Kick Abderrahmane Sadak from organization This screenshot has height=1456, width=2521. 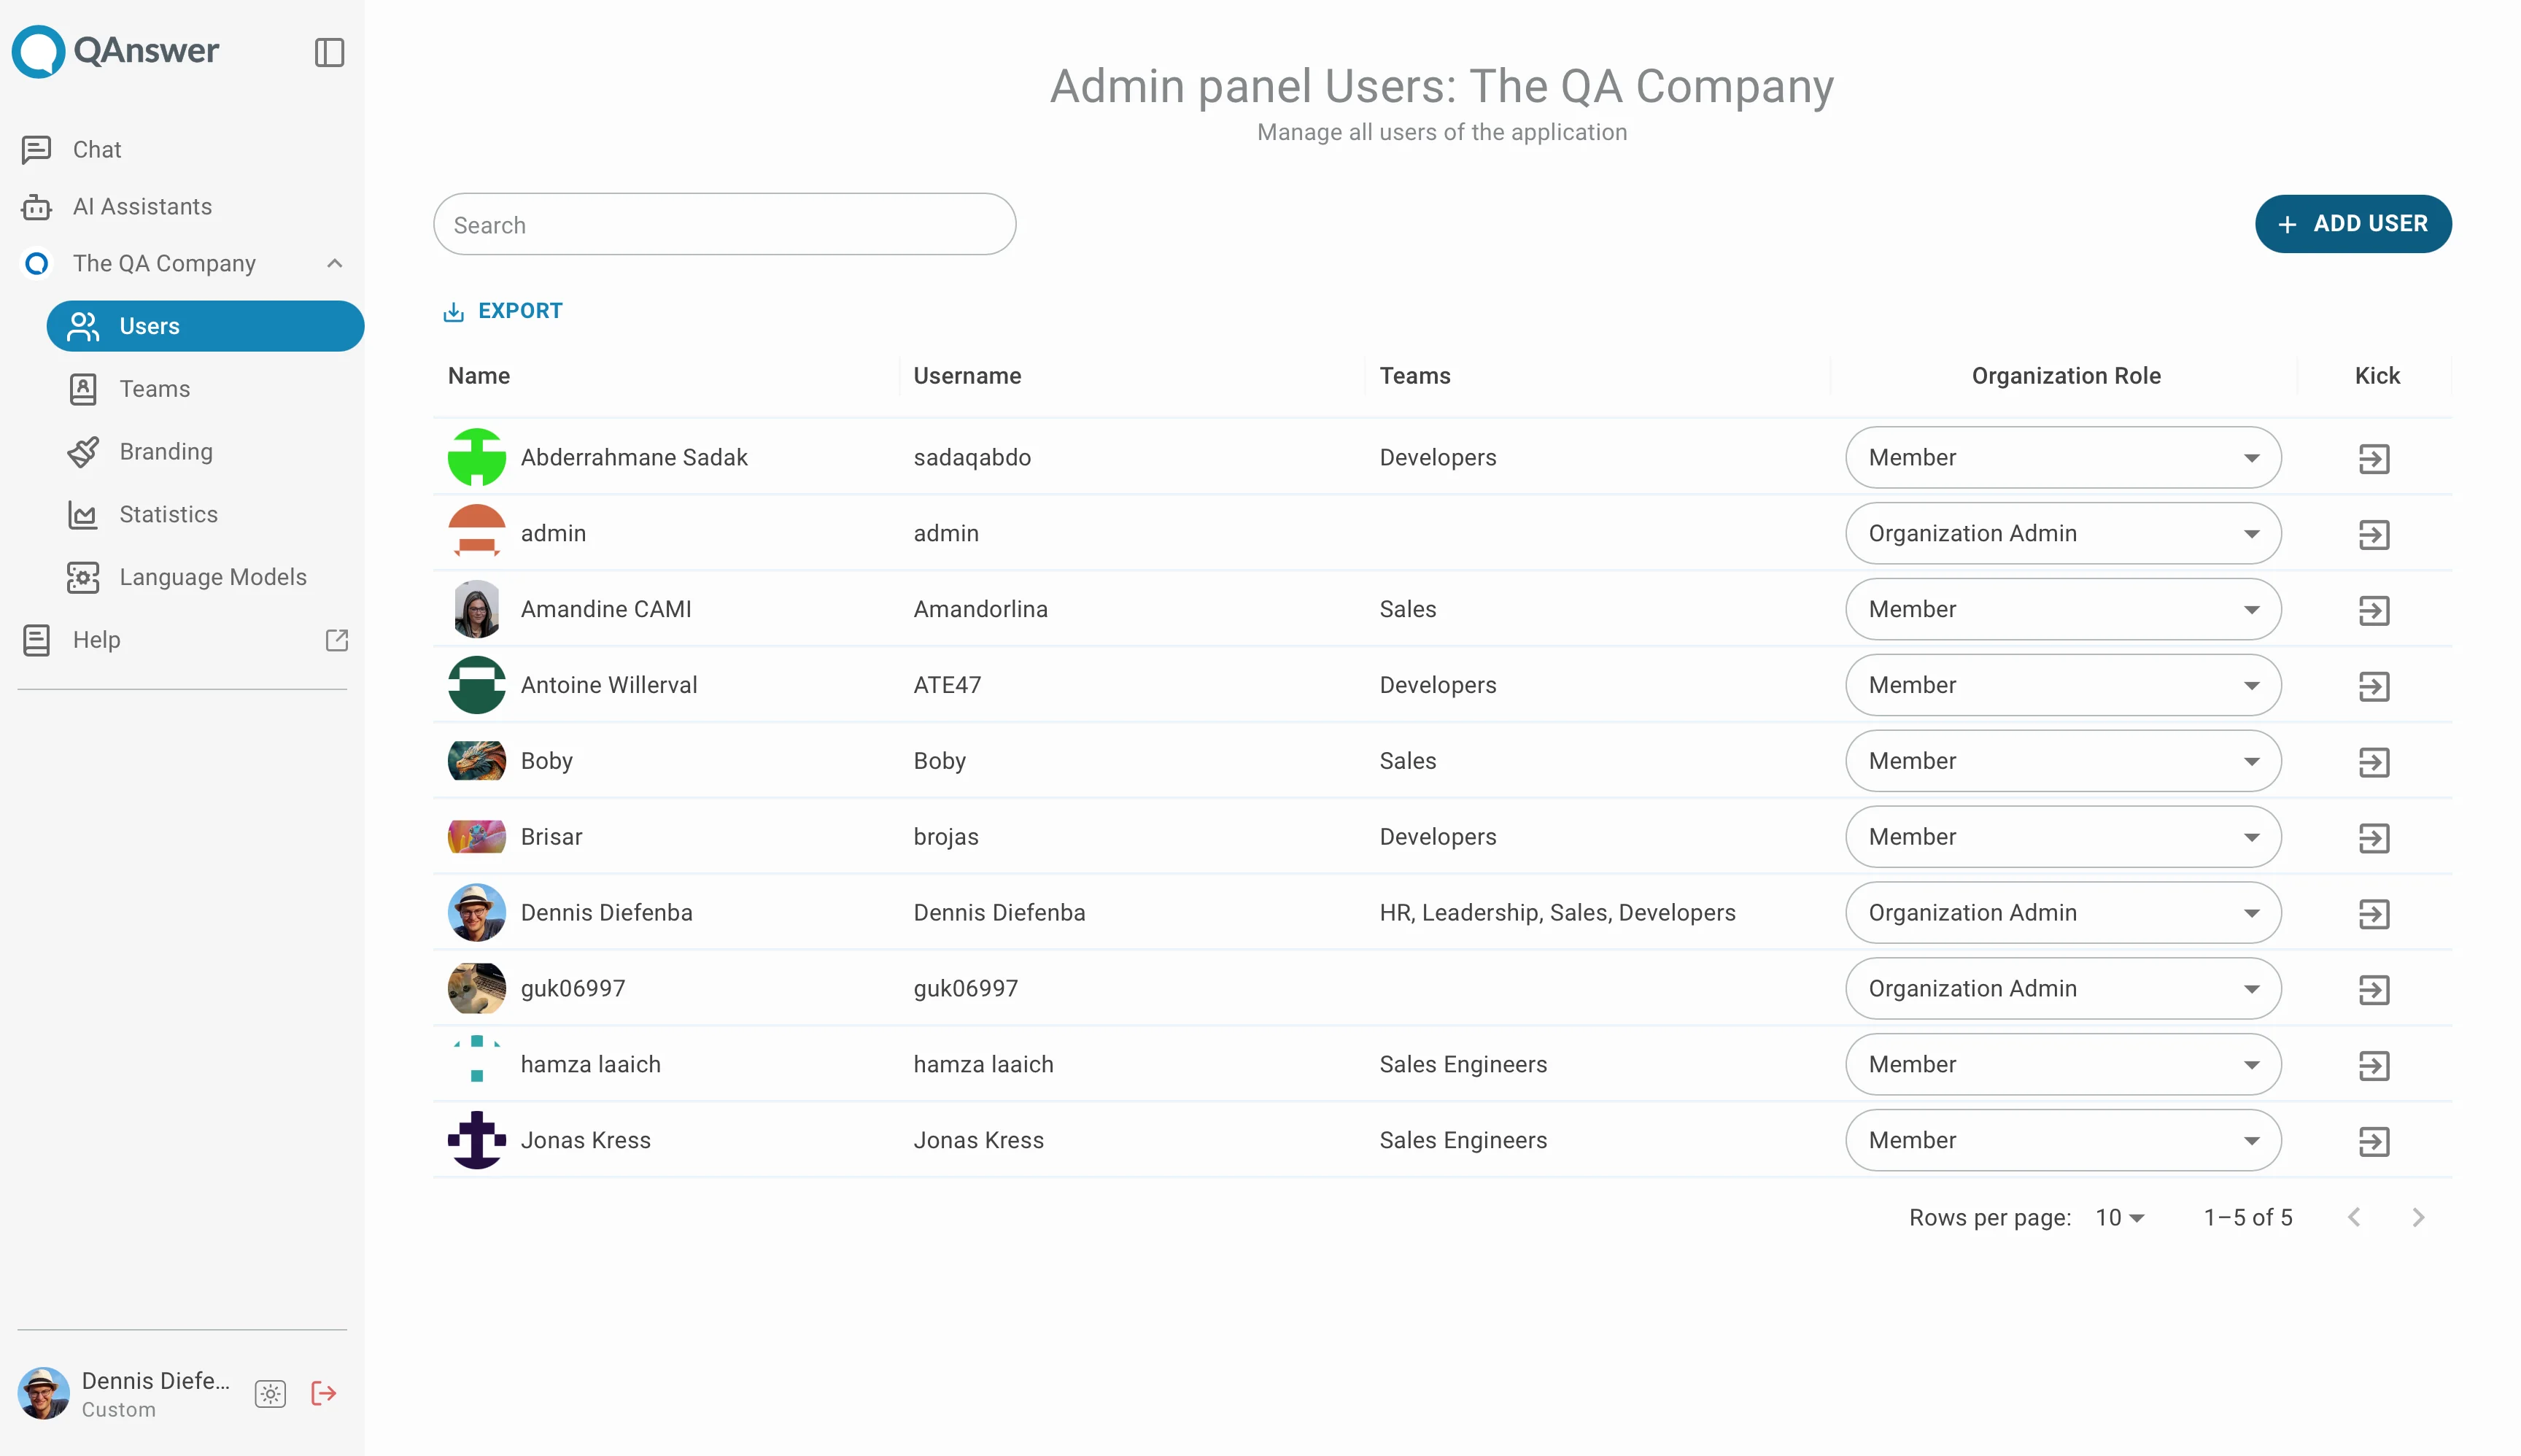pos(2373,459)
